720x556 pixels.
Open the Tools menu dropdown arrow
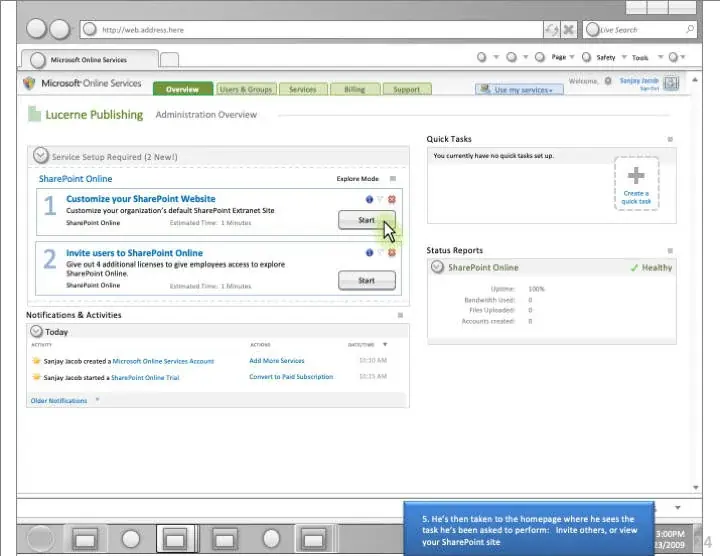660,57
